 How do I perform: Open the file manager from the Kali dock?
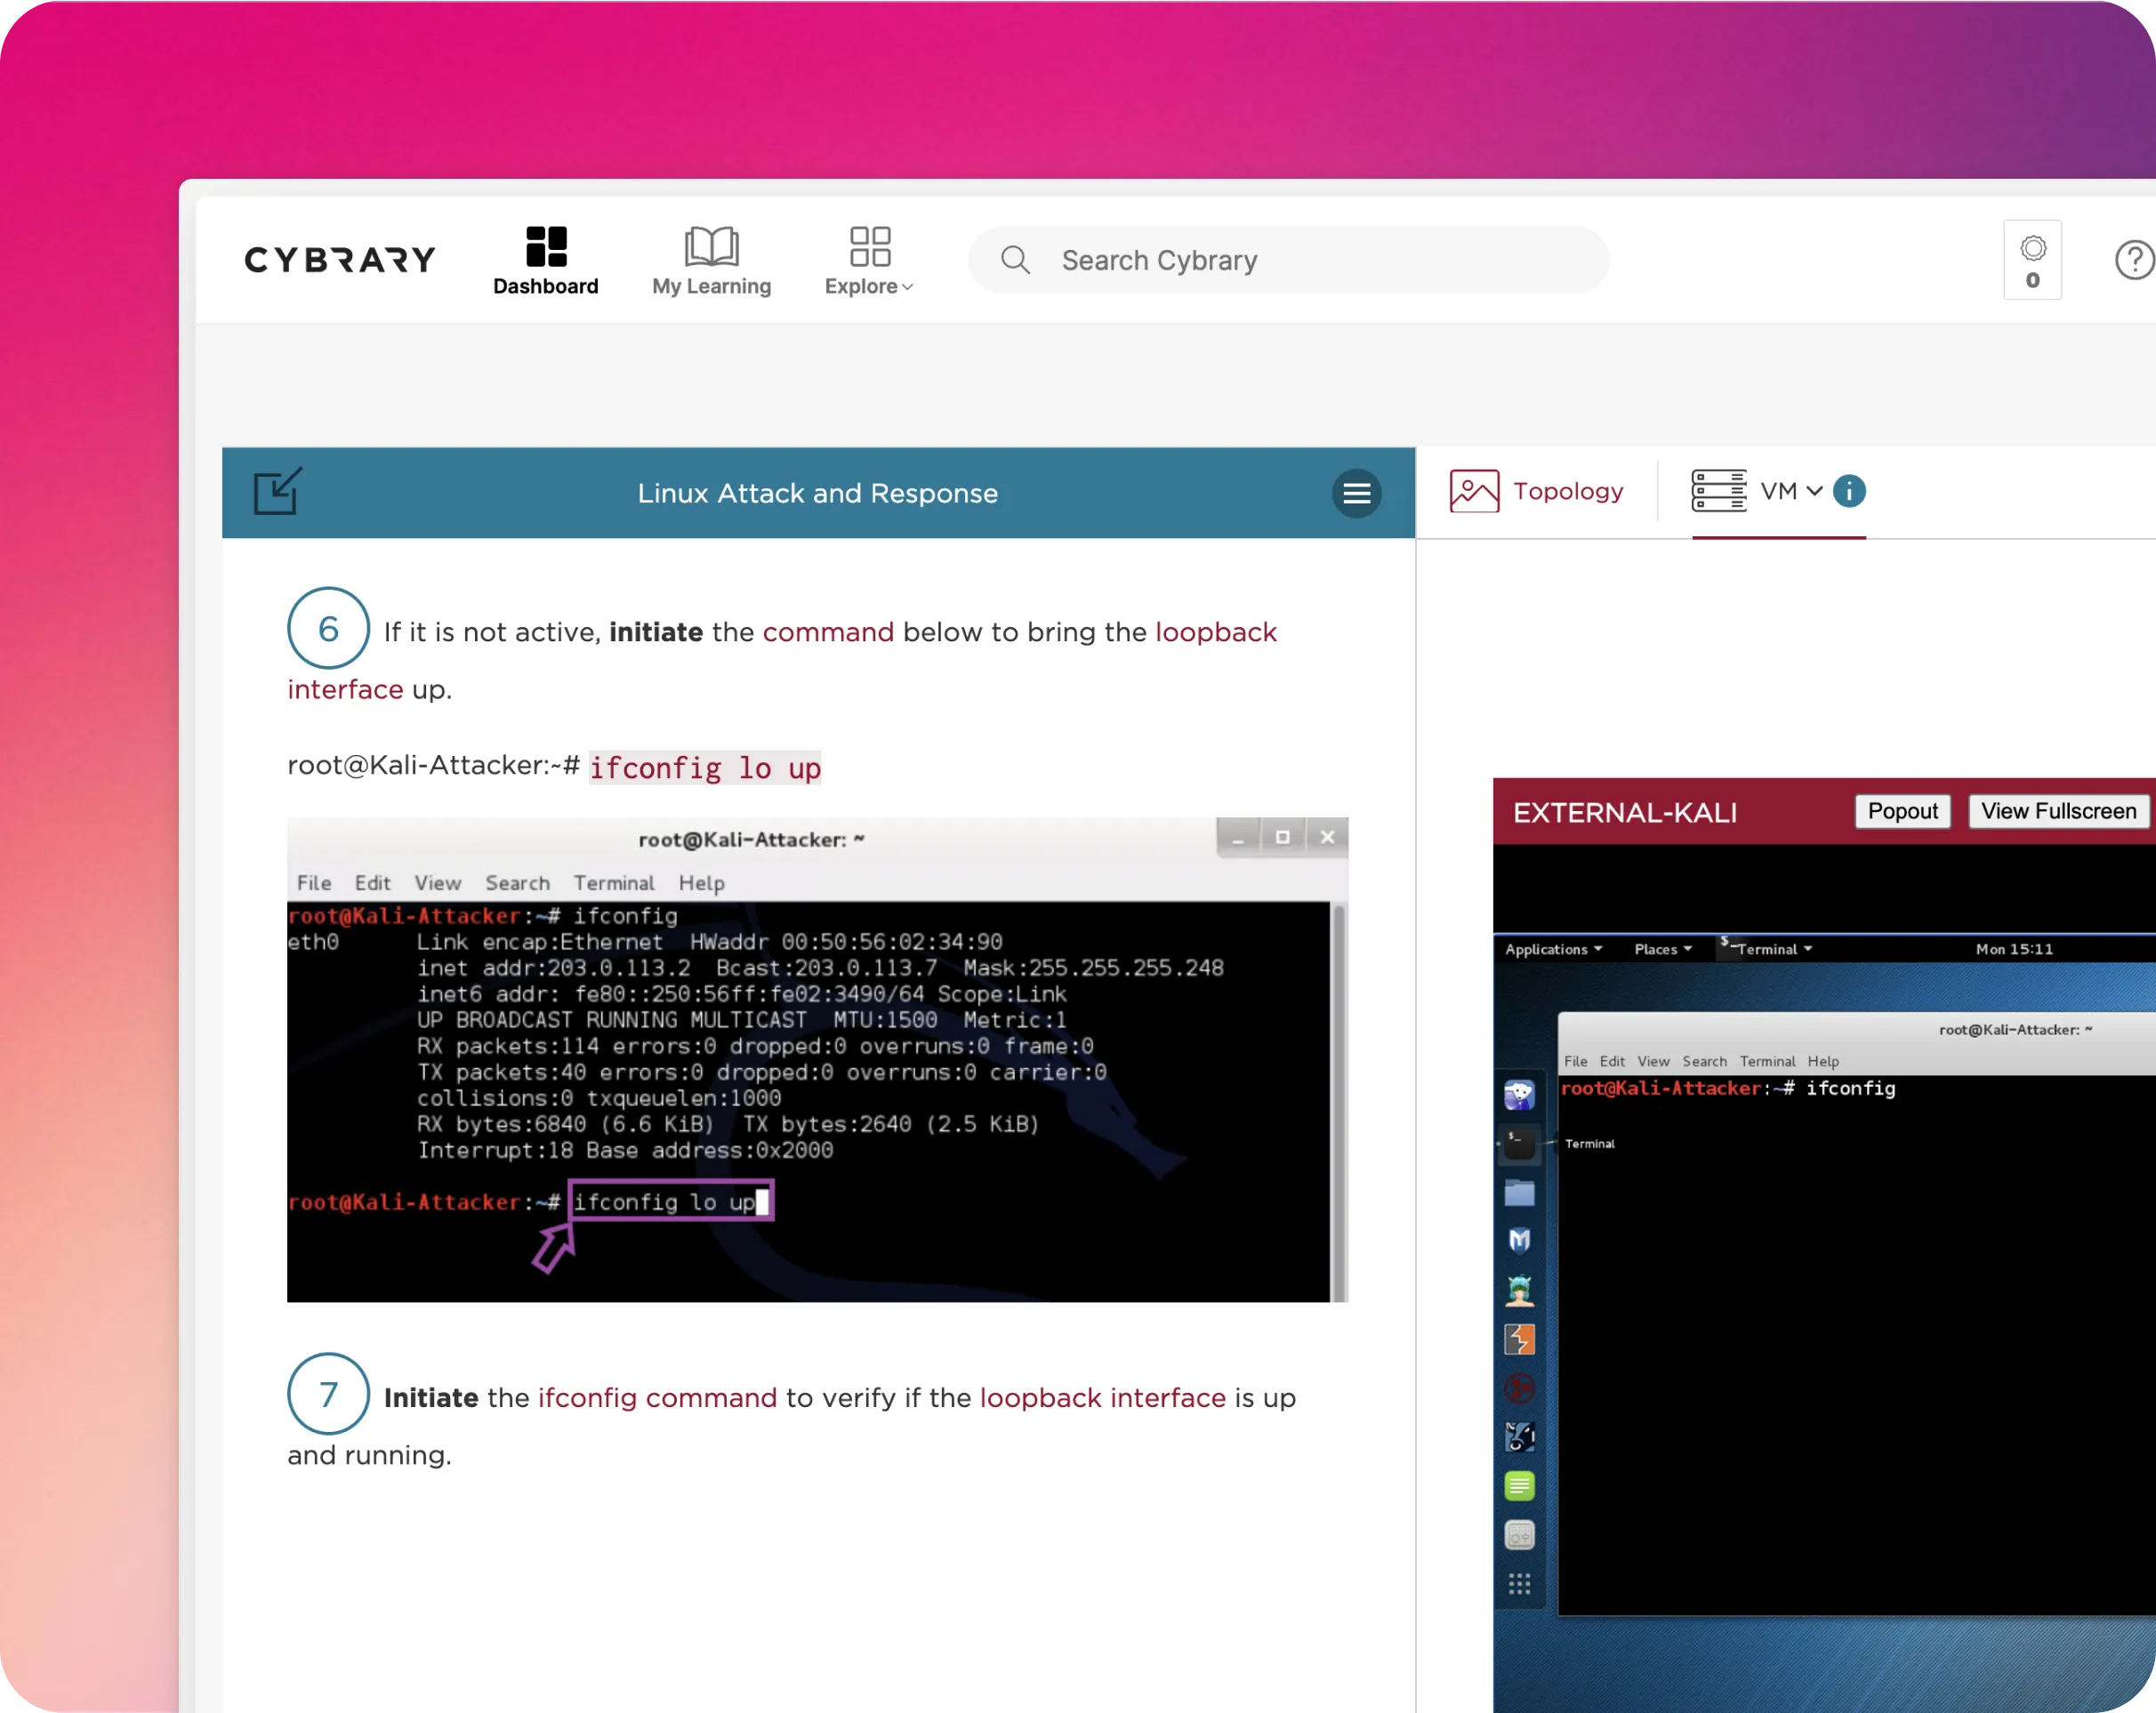(1520, 1191)
